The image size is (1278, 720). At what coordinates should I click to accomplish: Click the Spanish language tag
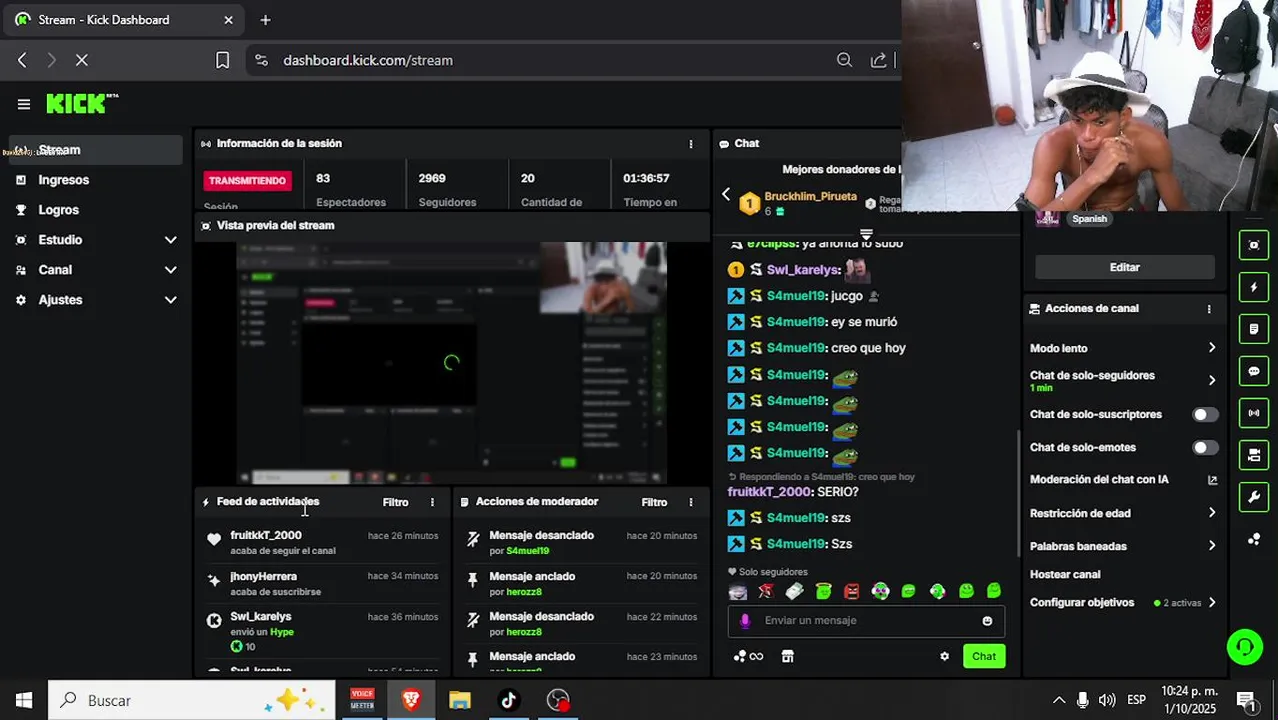click(x=1089, y=219)
